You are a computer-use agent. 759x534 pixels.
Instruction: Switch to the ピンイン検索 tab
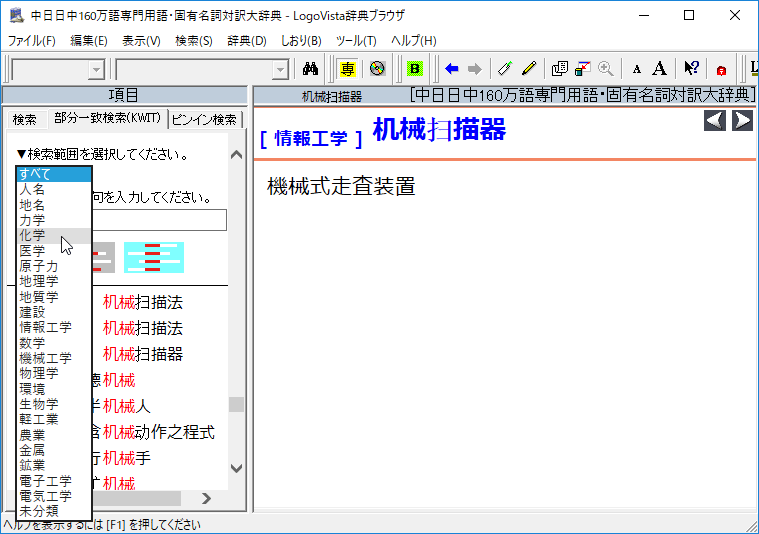pos(204,120)
